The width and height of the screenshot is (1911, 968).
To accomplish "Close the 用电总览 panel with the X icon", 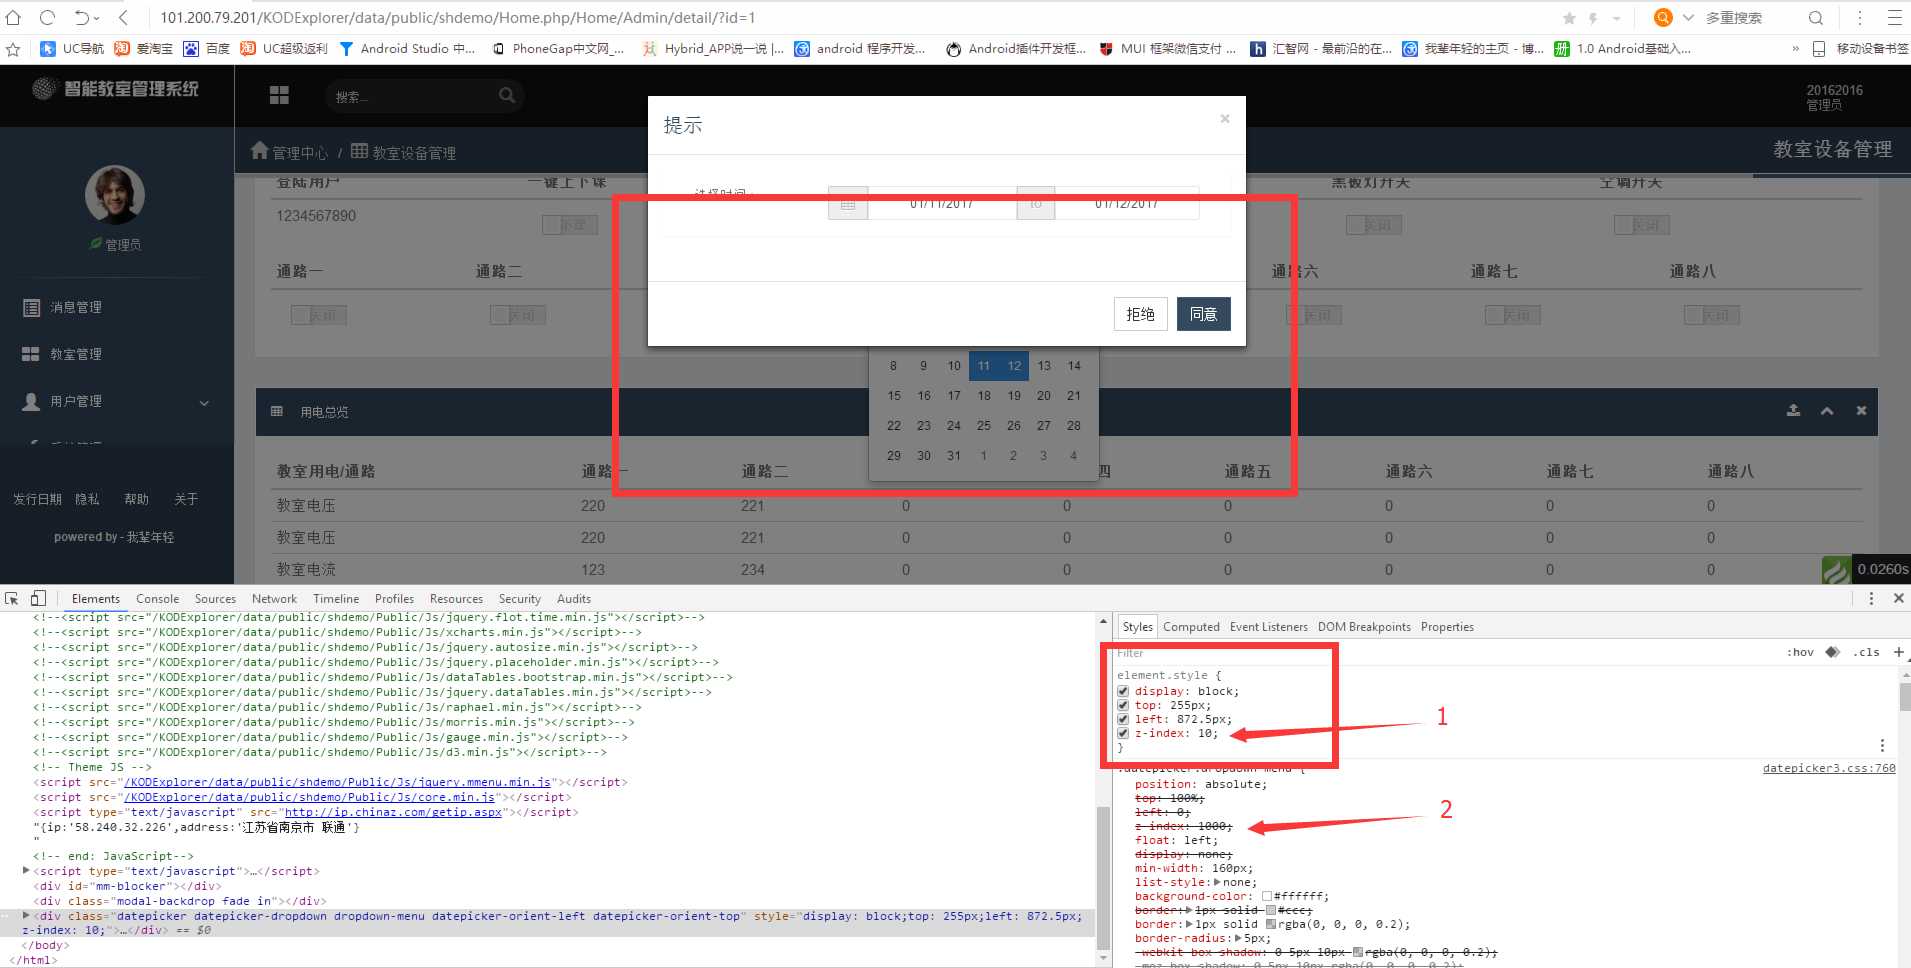I will click(1861, 411).
